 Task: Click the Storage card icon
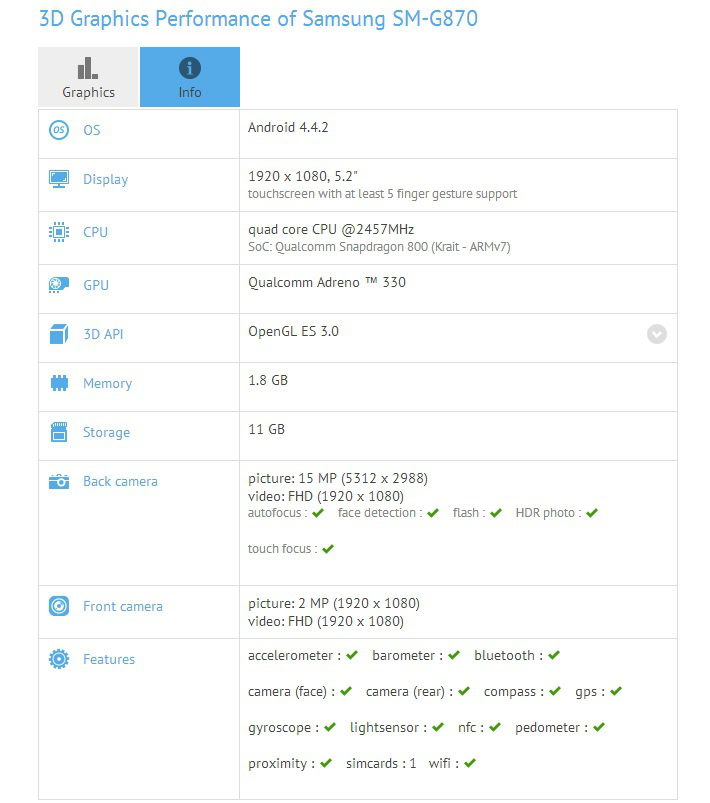click(x=59, y=432)
